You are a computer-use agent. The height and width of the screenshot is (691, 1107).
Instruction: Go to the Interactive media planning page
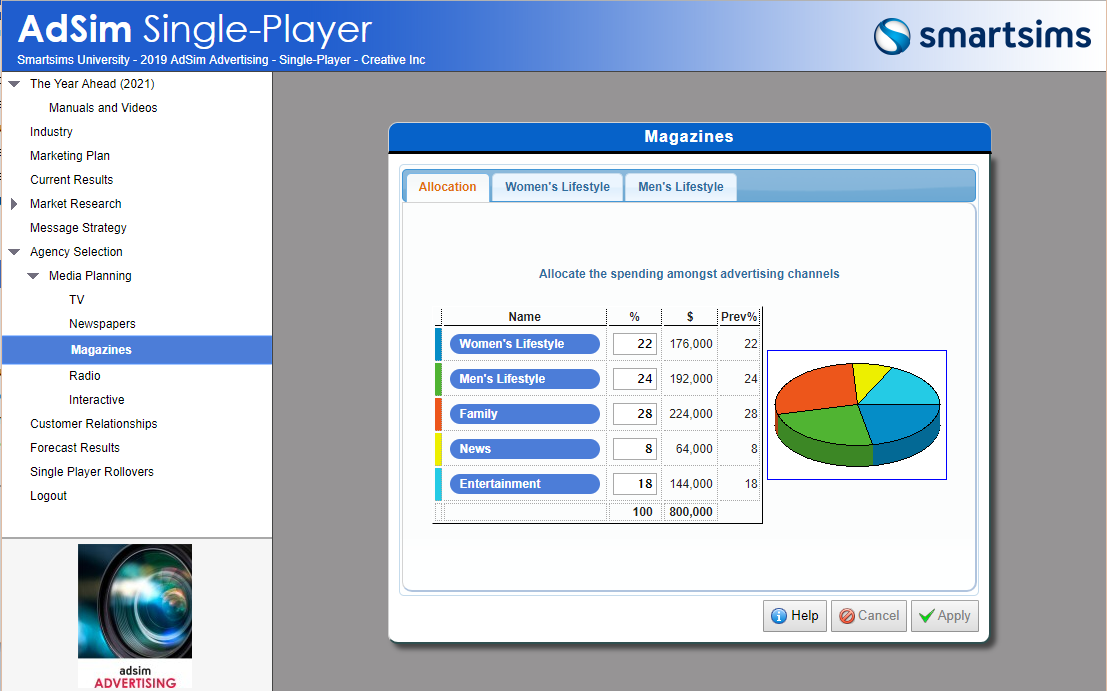click(97, 400)
